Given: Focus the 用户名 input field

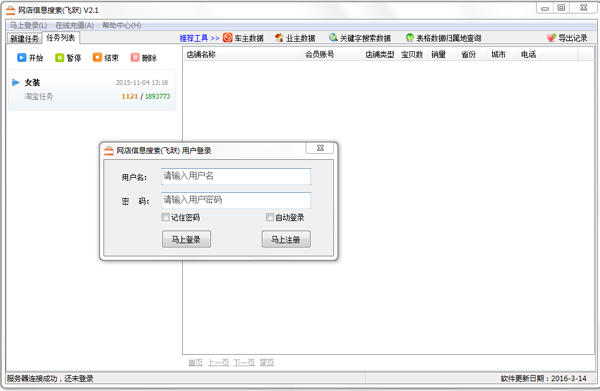Looking at the screenshot, I should 236,176.
